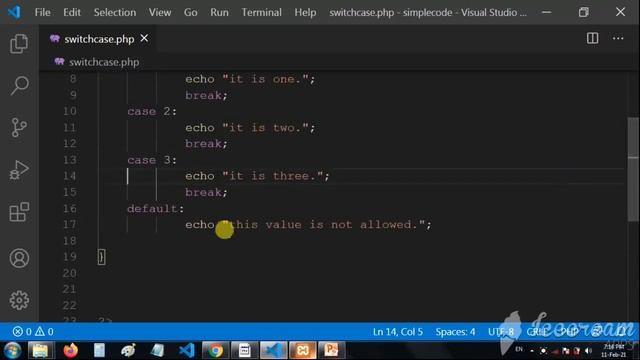The height and width of the screenshot is (360, 640).
Task: Click line number 14 in the gutter
Action: tap(69, 176)
